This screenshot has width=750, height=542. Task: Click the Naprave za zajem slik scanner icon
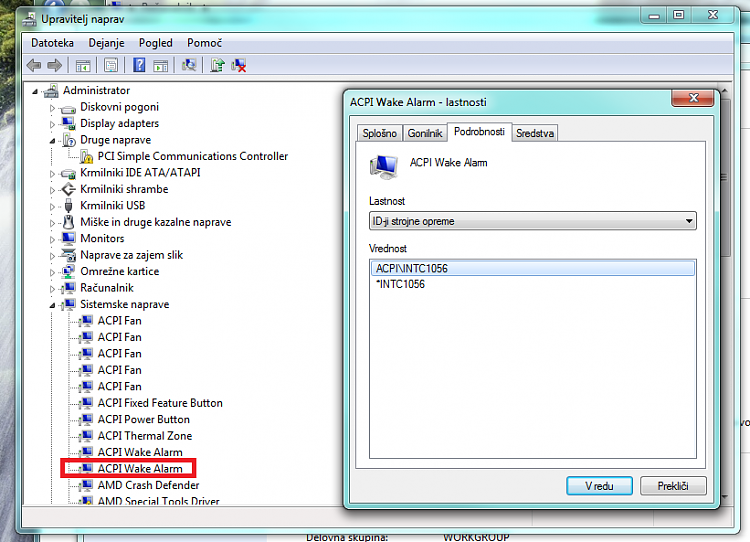(68, 255)
